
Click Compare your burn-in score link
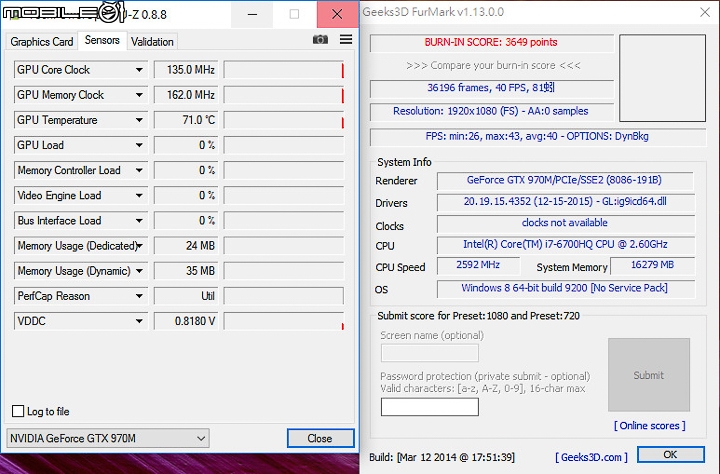[493, 66]
